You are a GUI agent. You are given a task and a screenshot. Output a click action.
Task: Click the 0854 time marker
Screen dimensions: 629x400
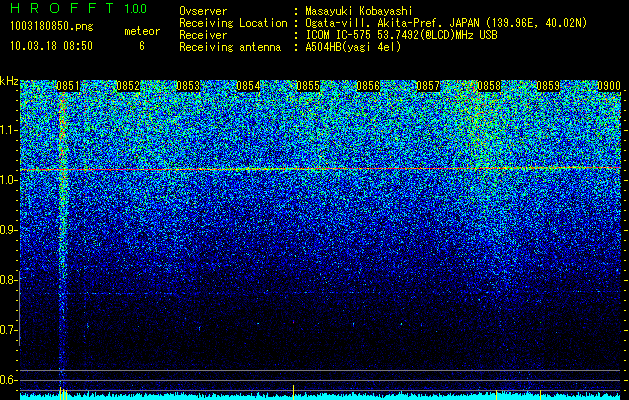tap(248, 86)
